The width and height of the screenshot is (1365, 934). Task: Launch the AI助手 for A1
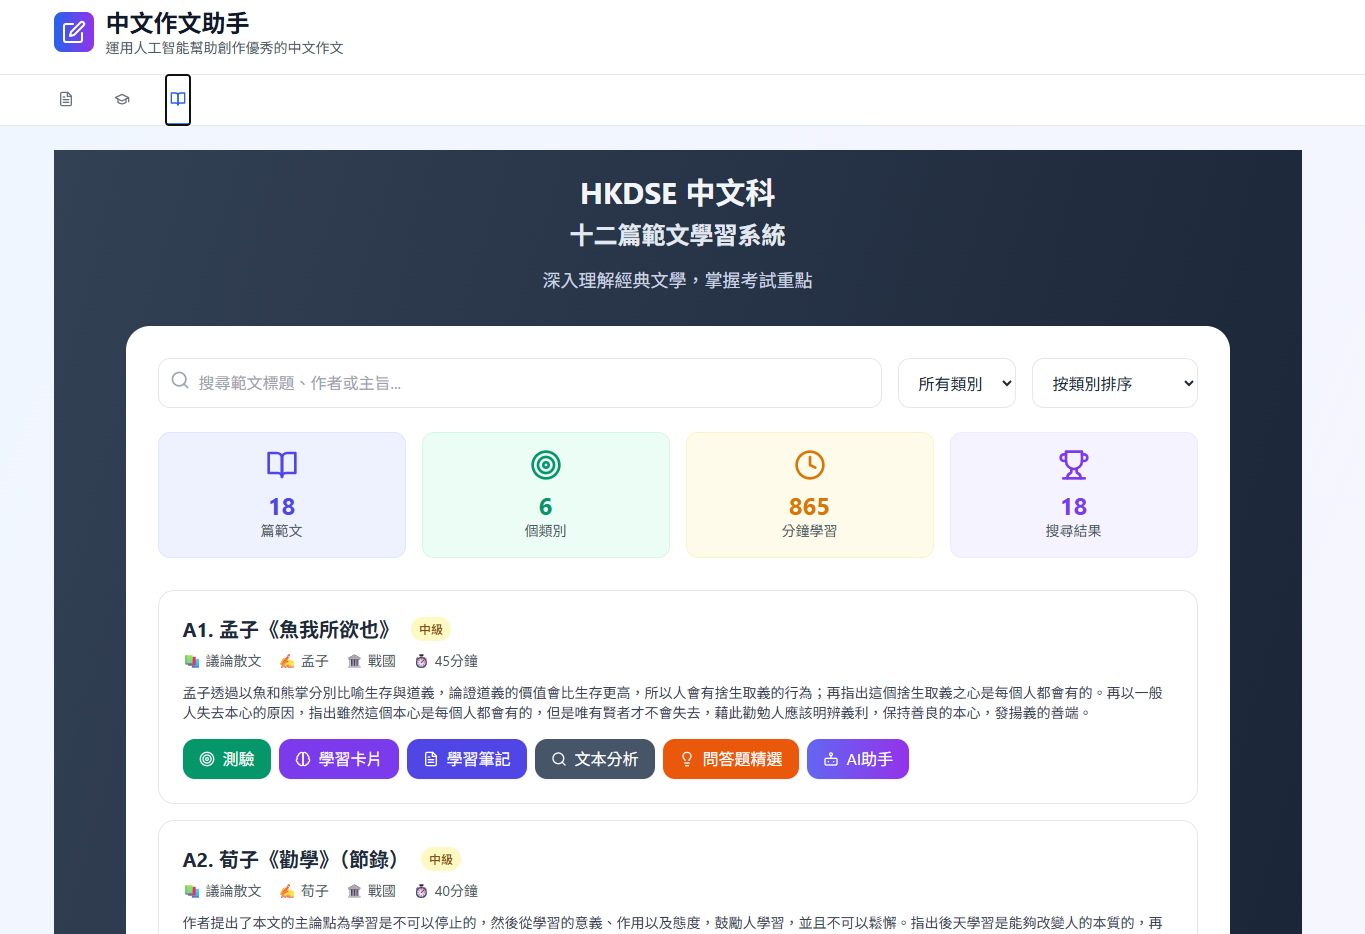coord(858,759)
